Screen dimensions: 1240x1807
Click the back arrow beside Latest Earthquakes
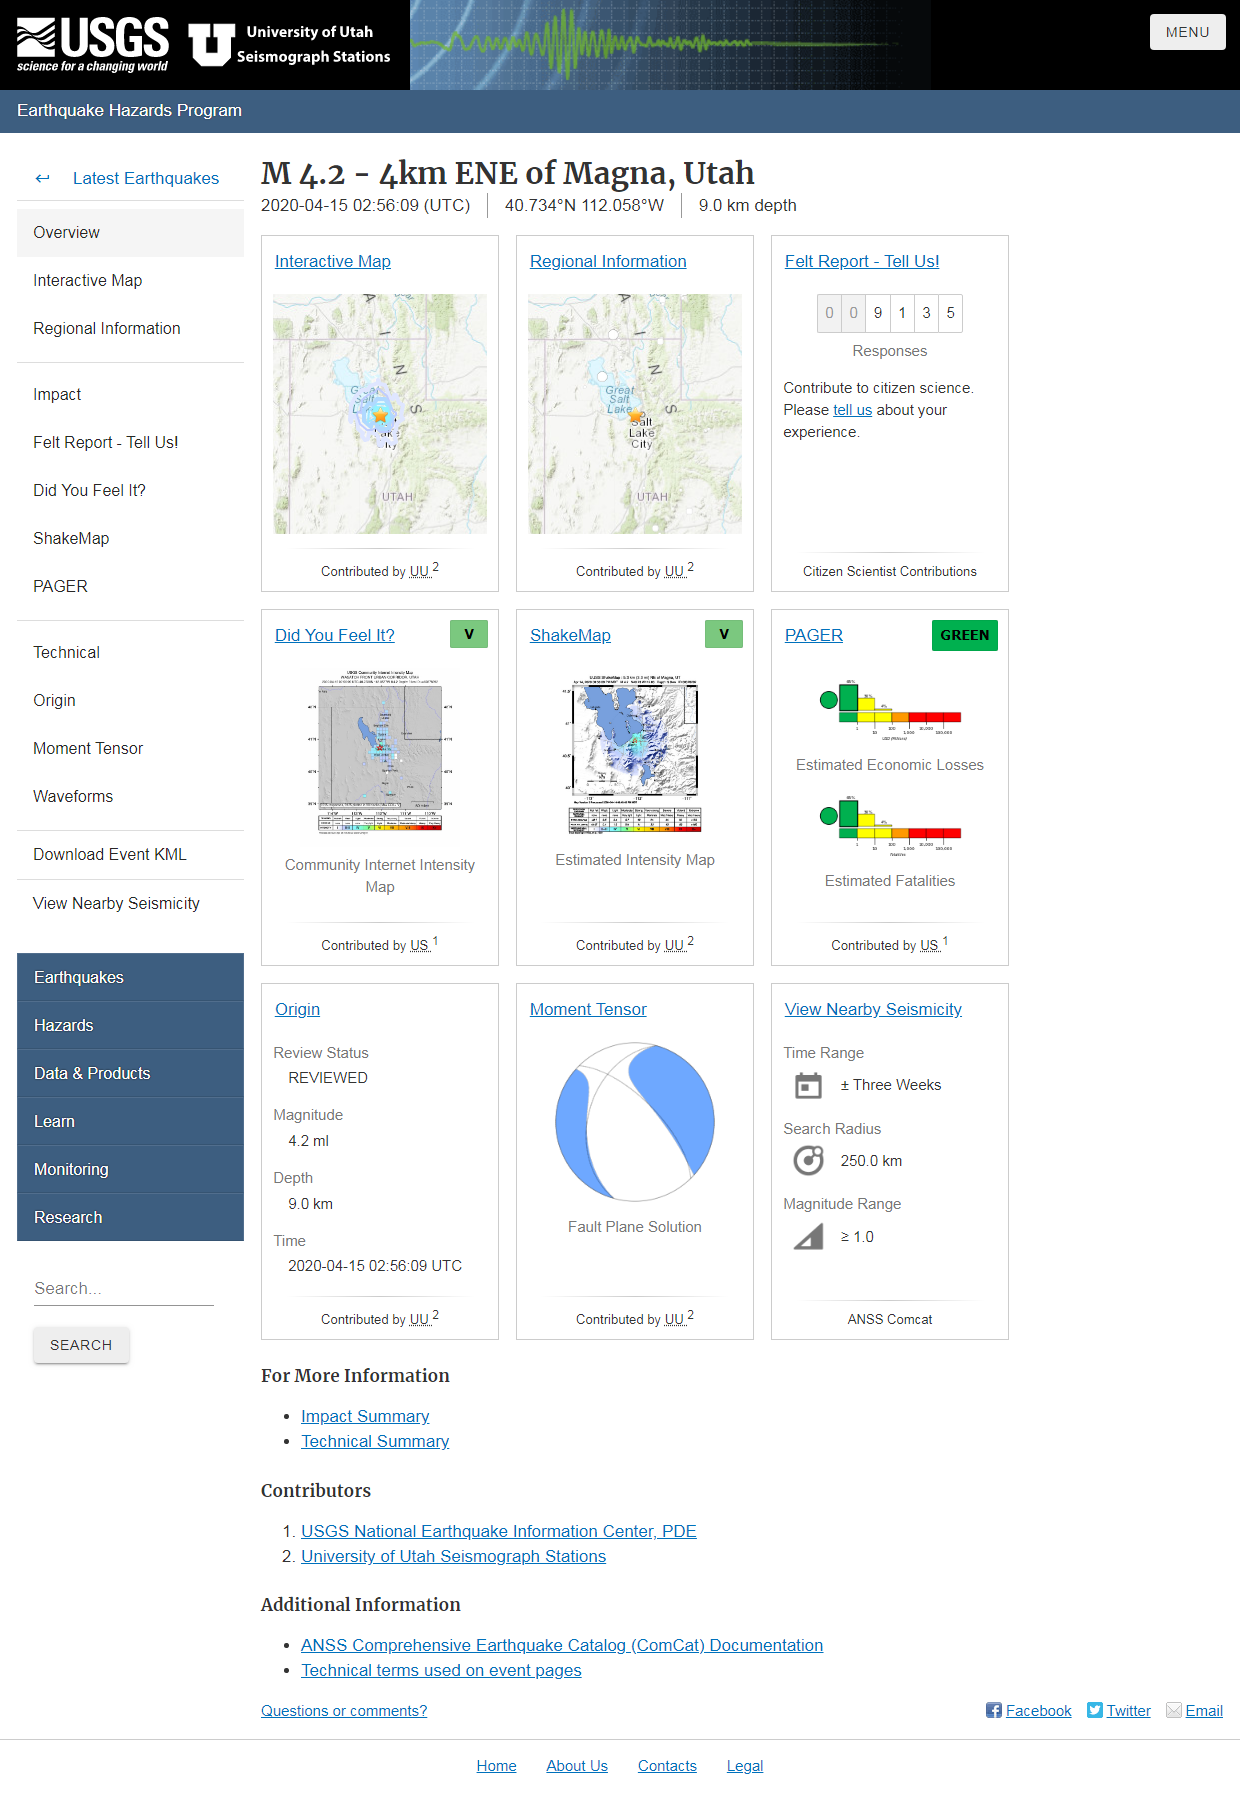[42, 178]
